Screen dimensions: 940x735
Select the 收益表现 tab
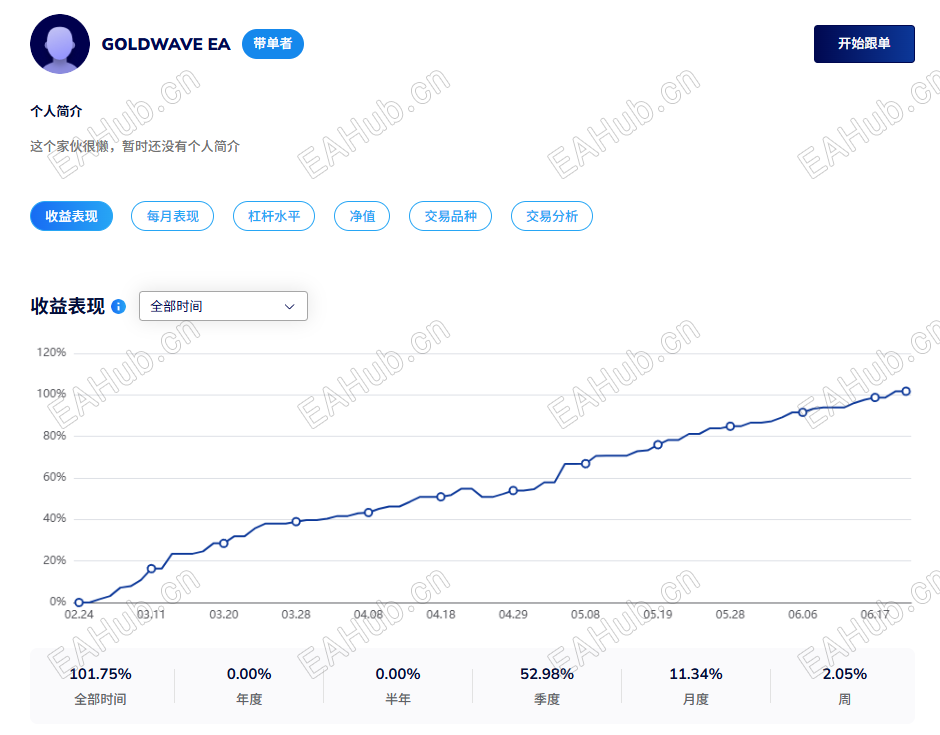(x=71, y=216)
